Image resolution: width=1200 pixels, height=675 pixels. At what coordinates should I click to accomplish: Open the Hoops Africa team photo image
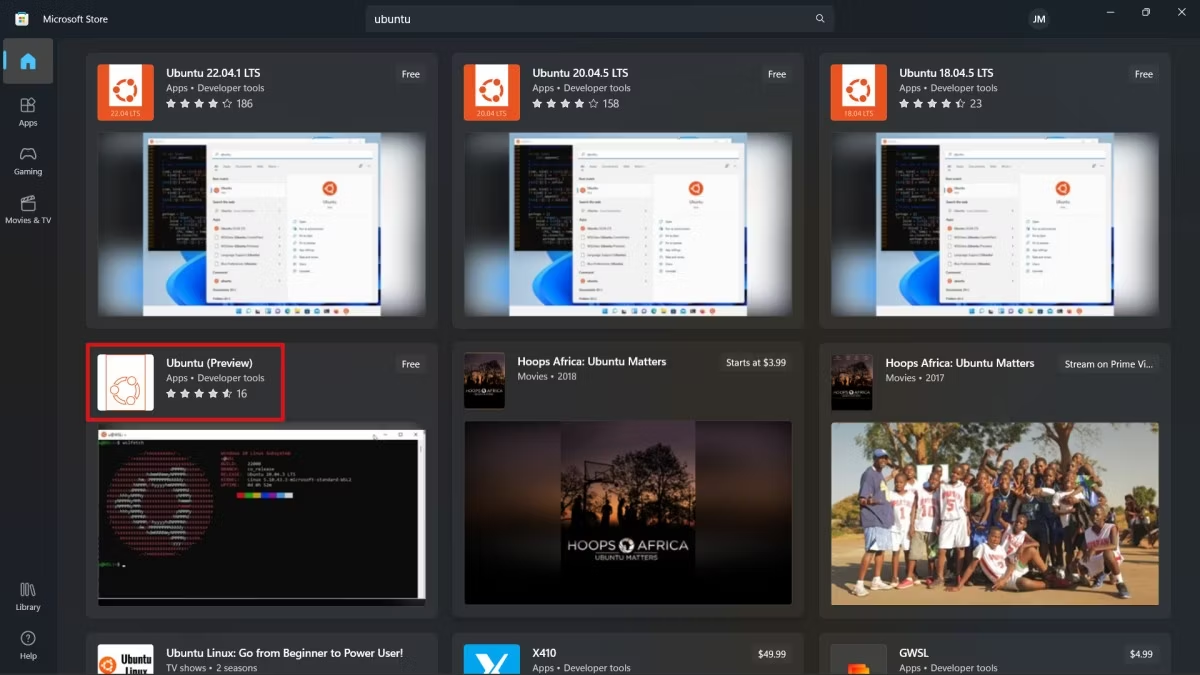[995, 512]
